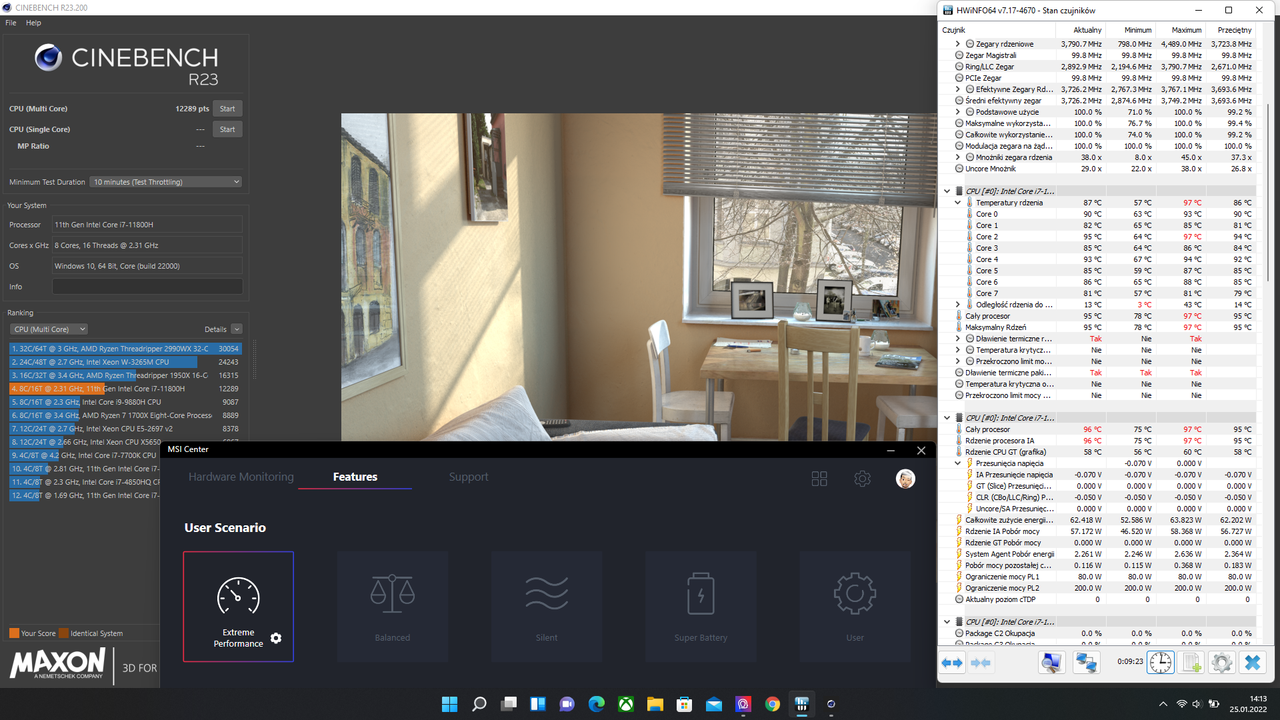This screenshot has height=720, width=1280.
Task: Select User gear scenario icon
Action: (855, 594)
